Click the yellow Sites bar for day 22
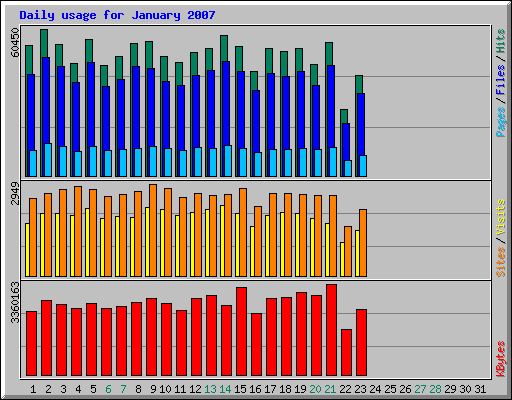Screen dimensions: 512x400 (342, 259)
